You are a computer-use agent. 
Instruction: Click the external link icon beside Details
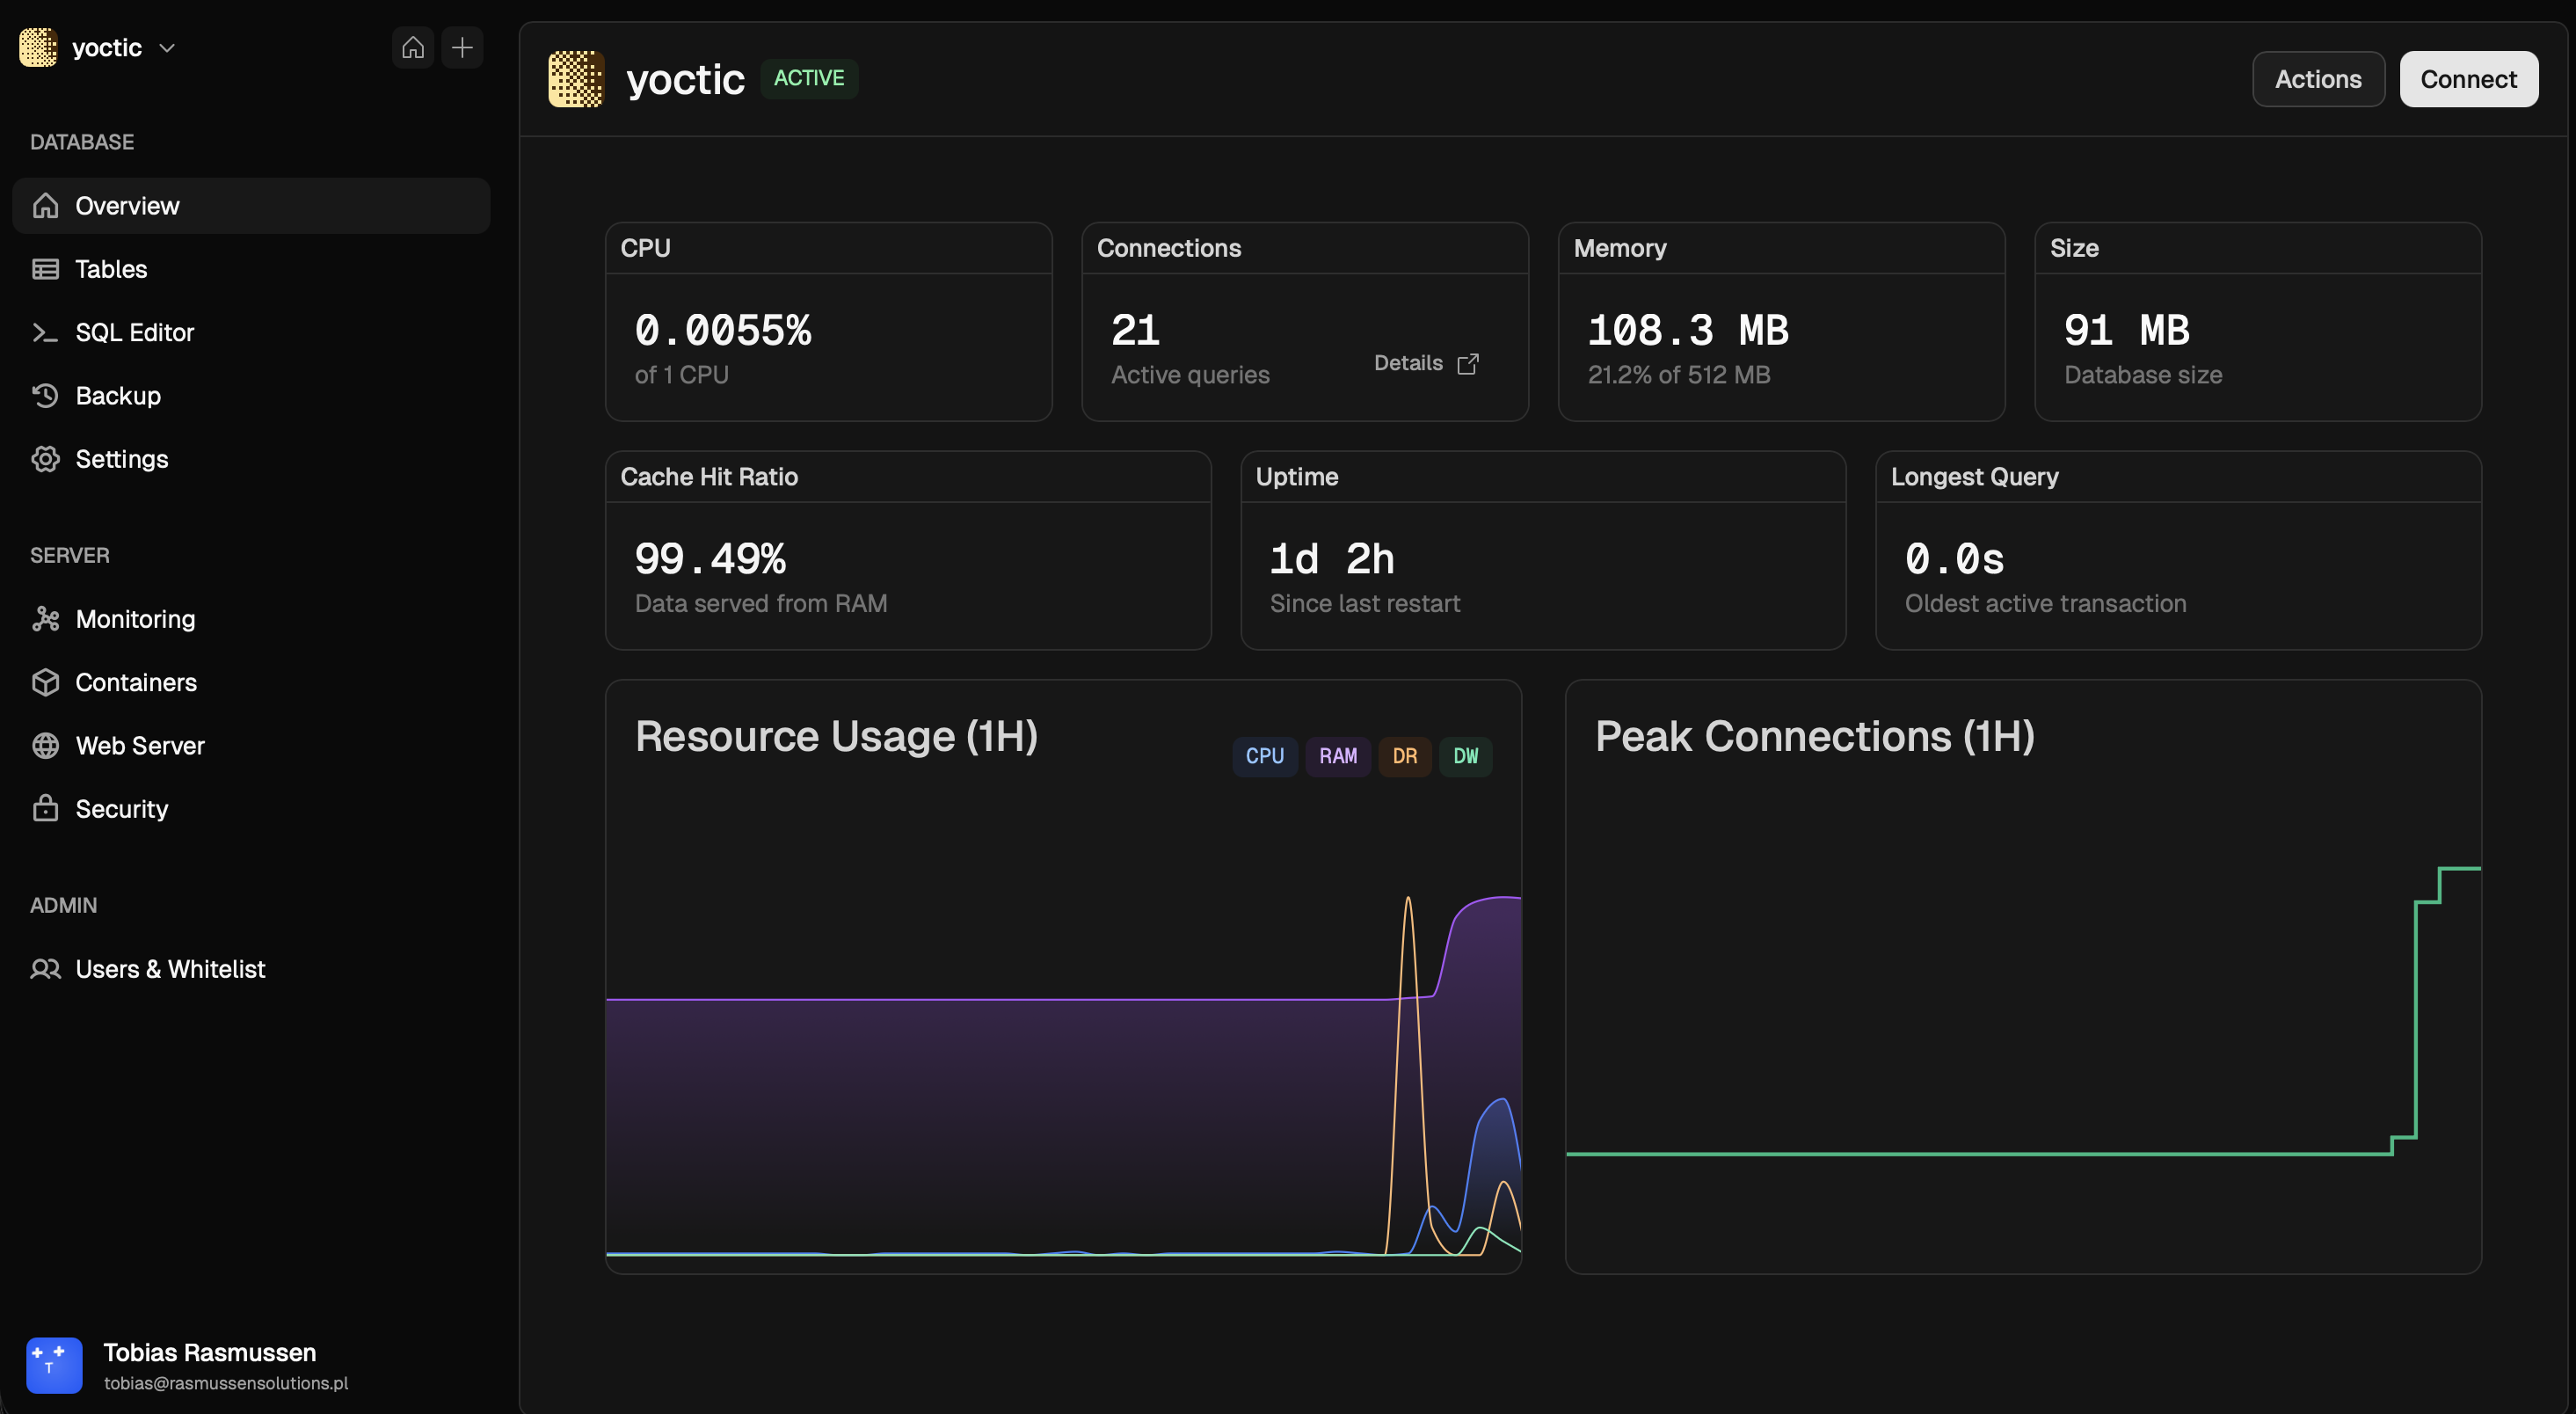[1467, 363]
